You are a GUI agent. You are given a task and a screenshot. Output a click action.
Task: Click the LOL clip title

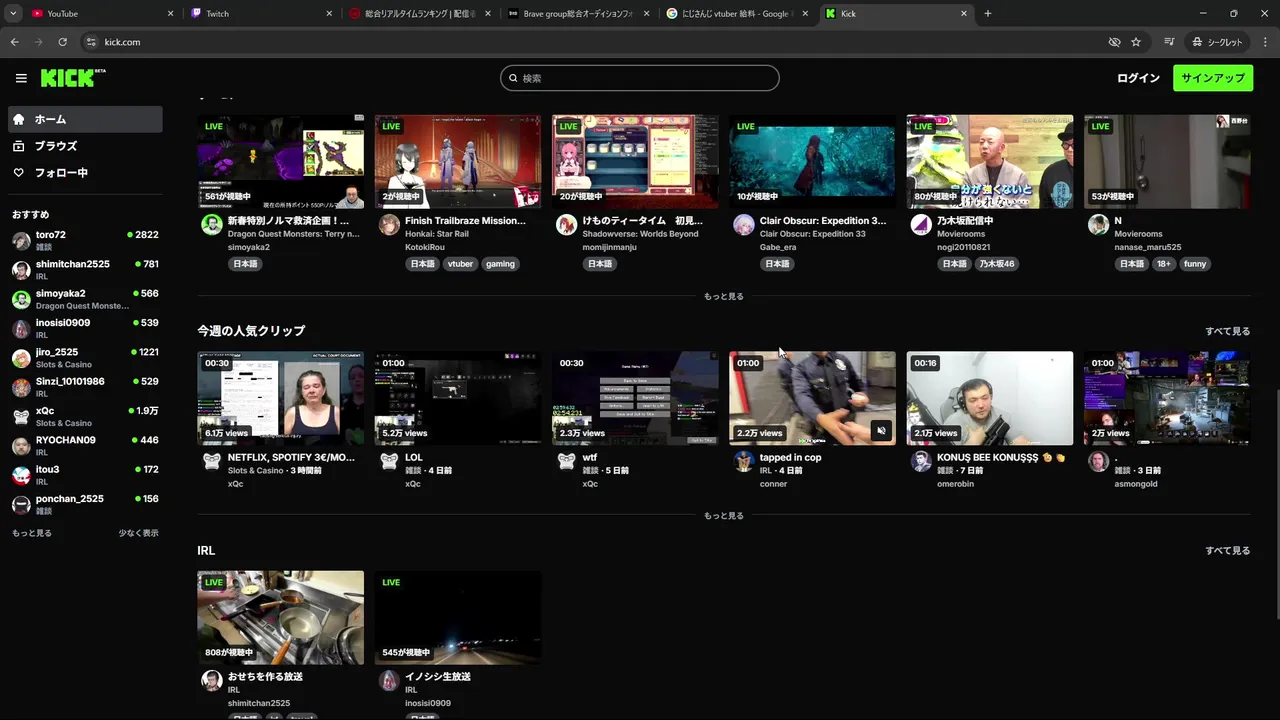coord(414,458)
